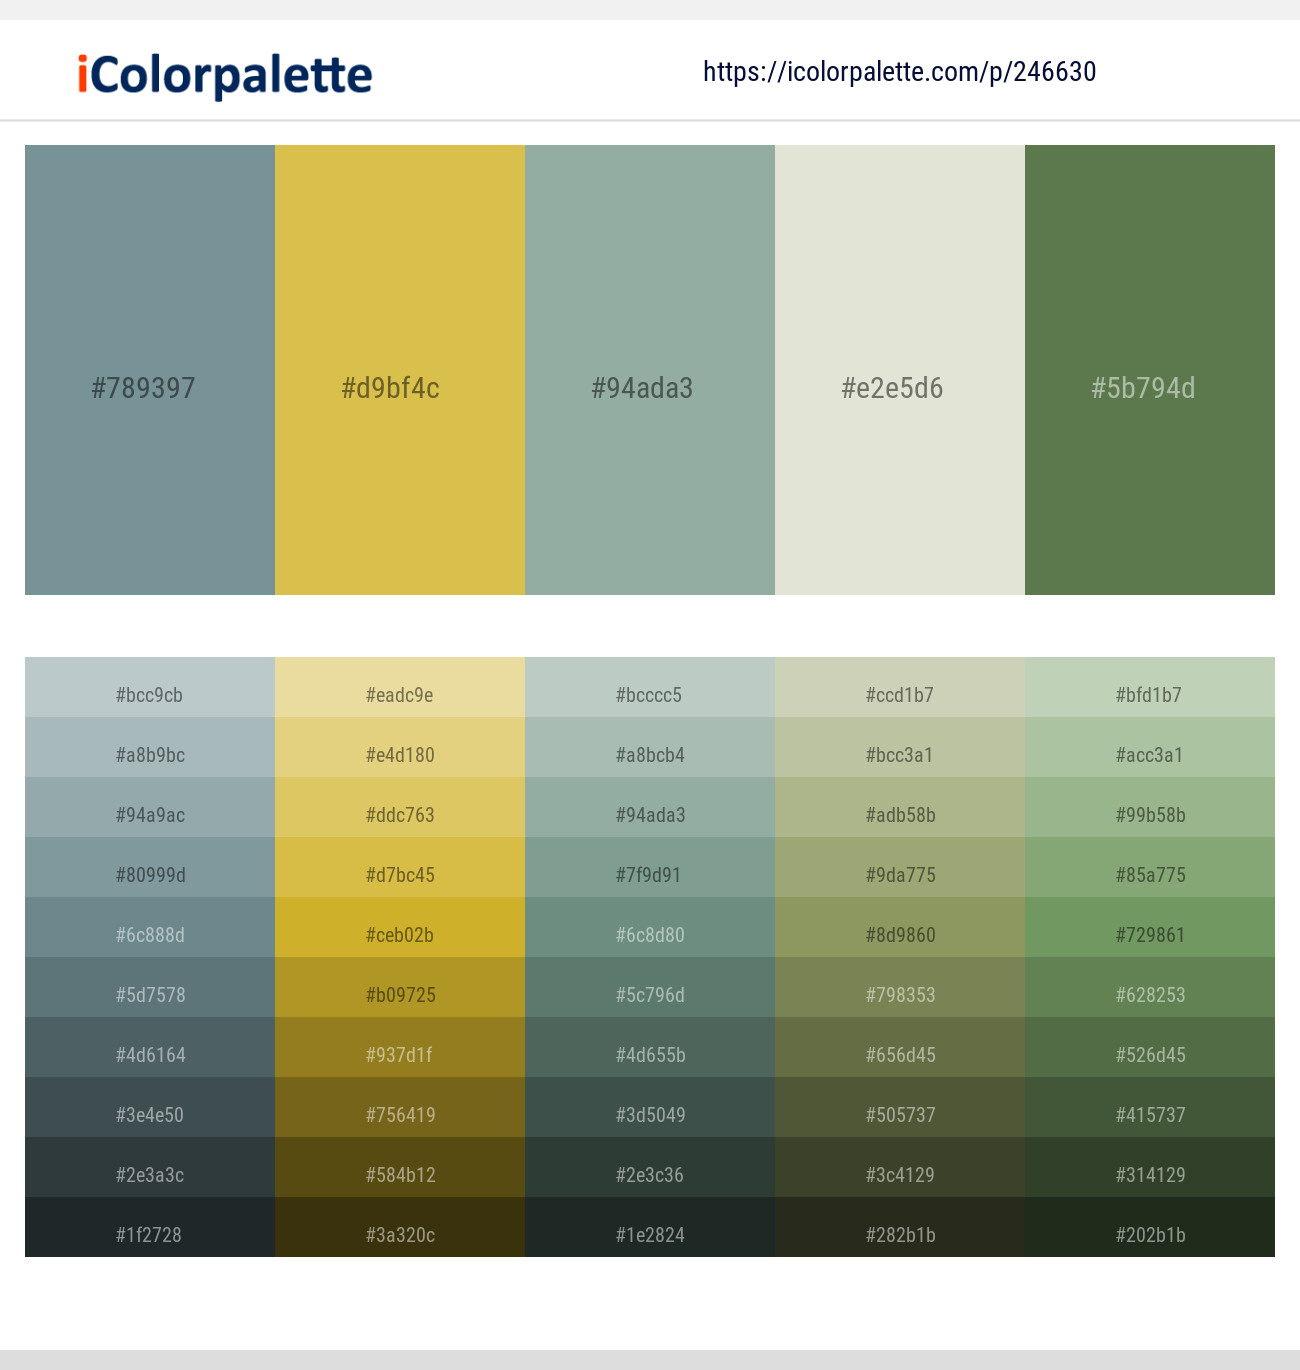
Task: Select the #bfd1b7 shade tile
Action: click(1149, 695)
